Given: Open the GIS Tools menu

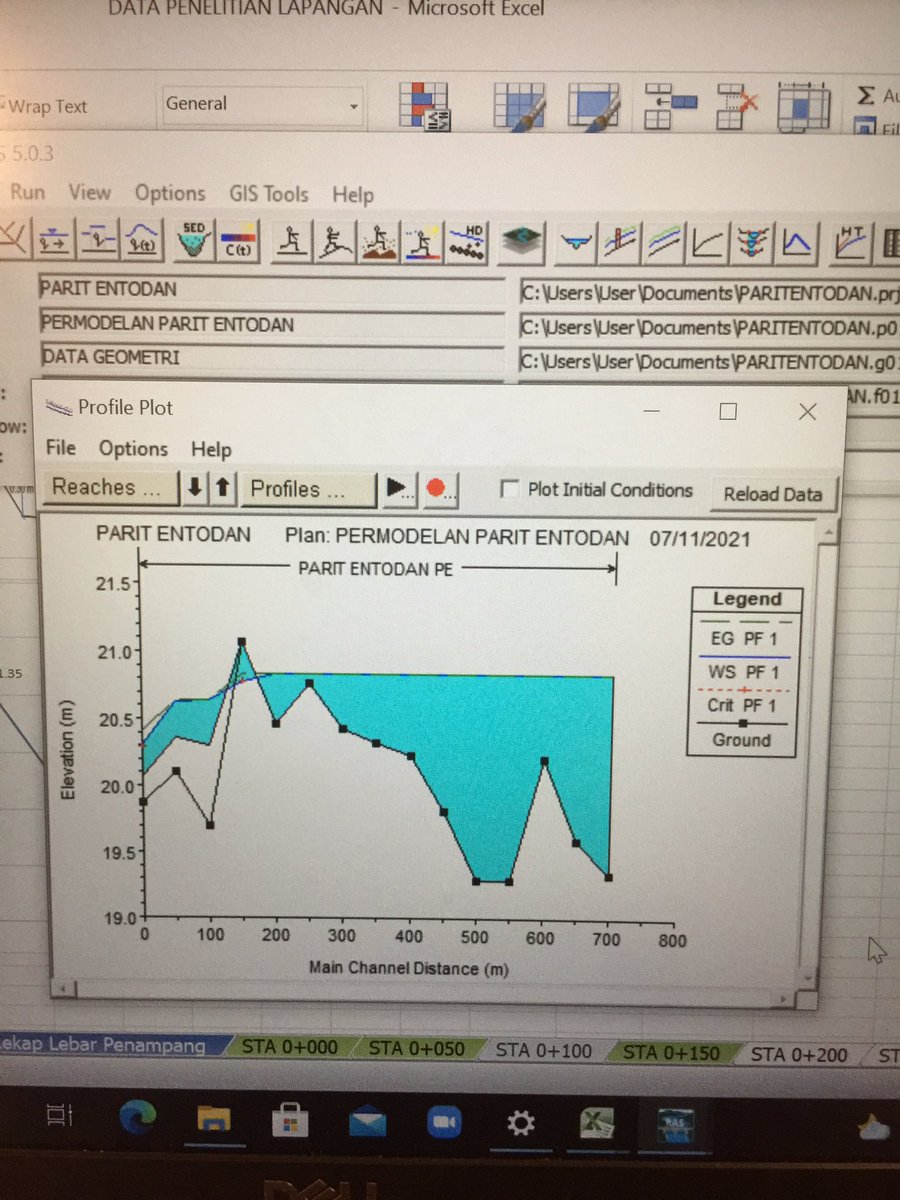Looking at the screenshot, I should coord(269,194).
